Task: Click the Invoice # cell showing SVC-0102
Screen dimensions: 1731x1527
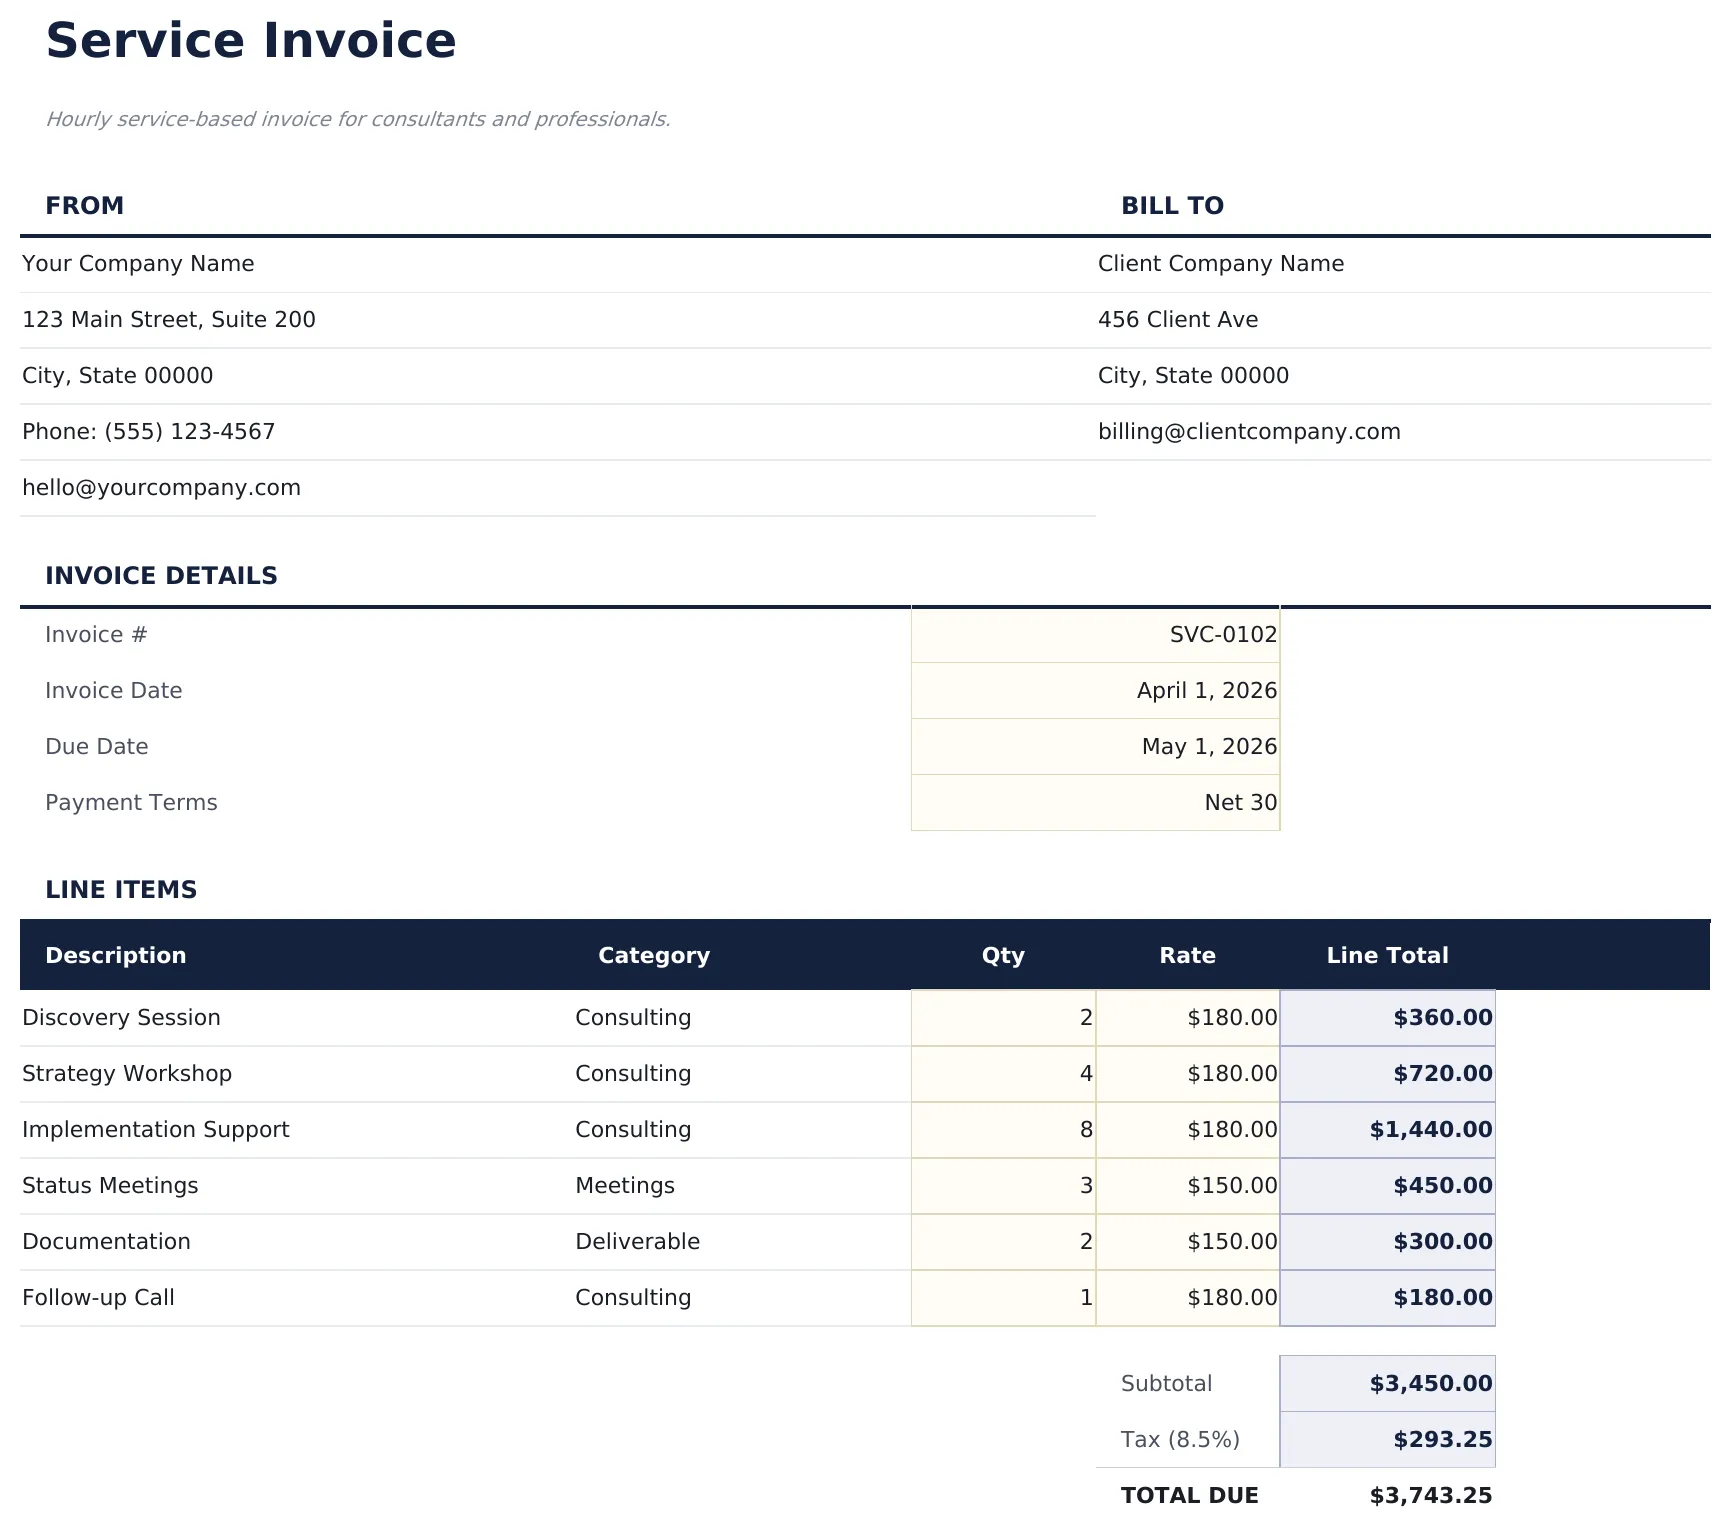Action: 1095,634
